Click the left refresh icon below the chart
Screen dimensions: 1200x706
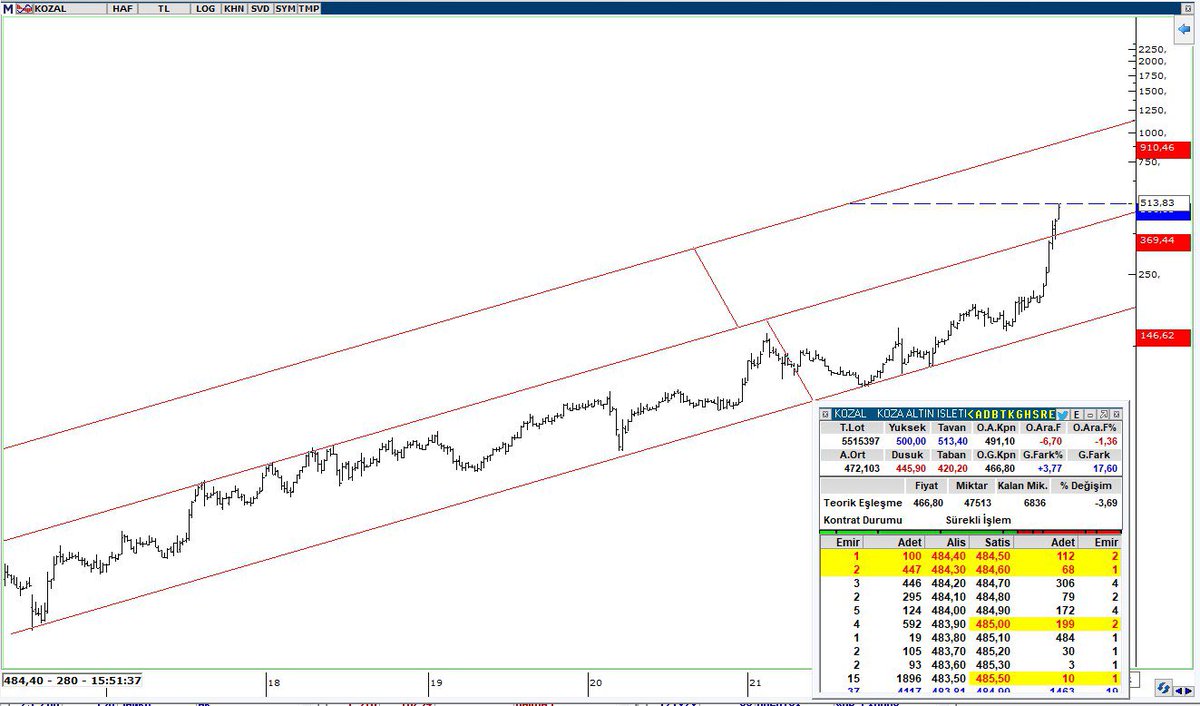pos(1165,688)
